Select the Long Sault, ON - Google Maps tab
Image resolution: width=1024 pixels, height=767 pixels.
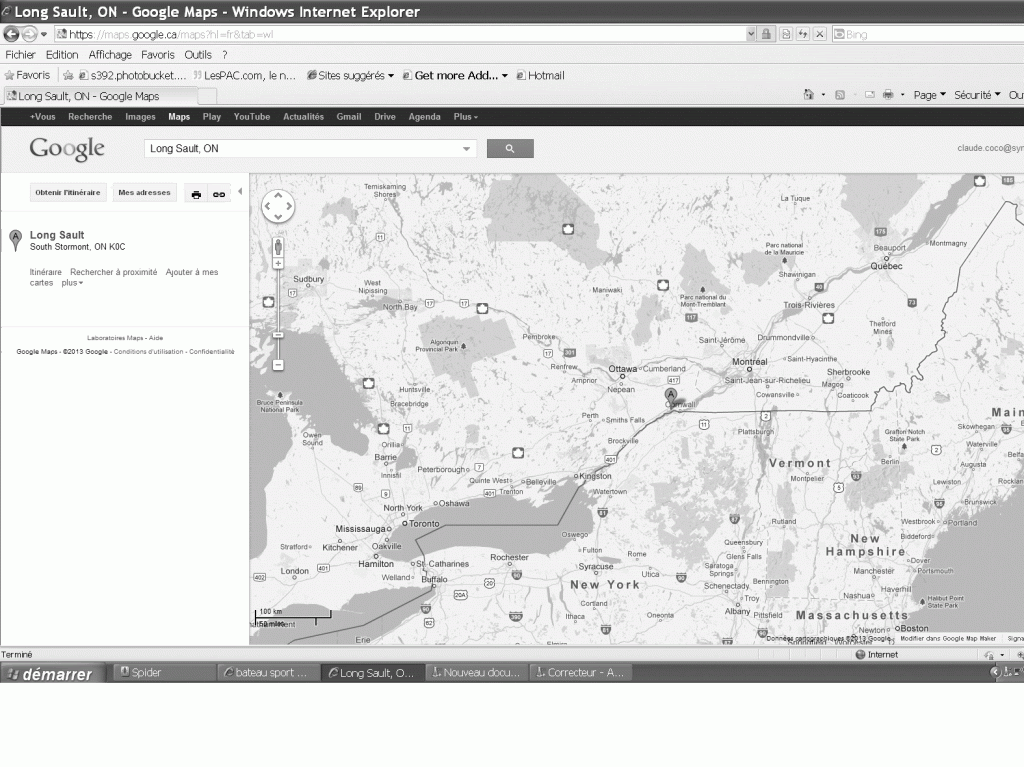click(x=99, y=96)
